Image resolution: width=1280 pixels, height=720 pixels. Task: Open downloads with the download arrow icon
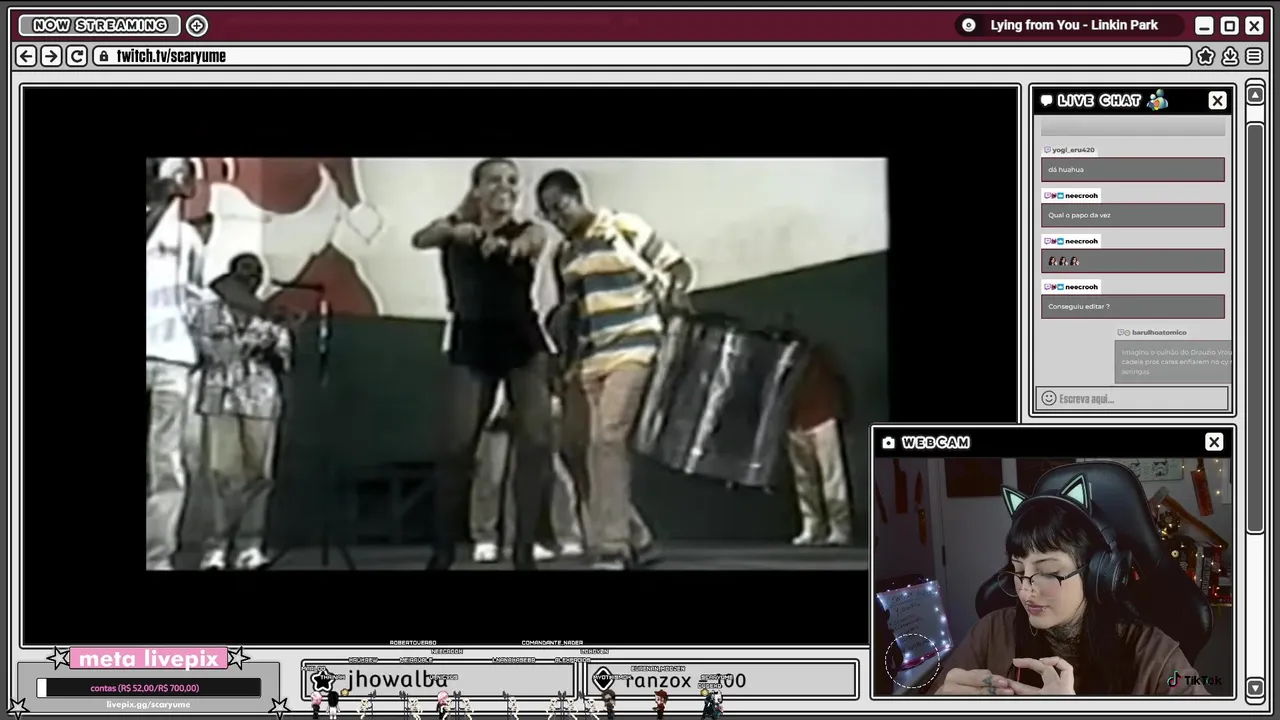pyautogui.click(x=1230, y=56)
